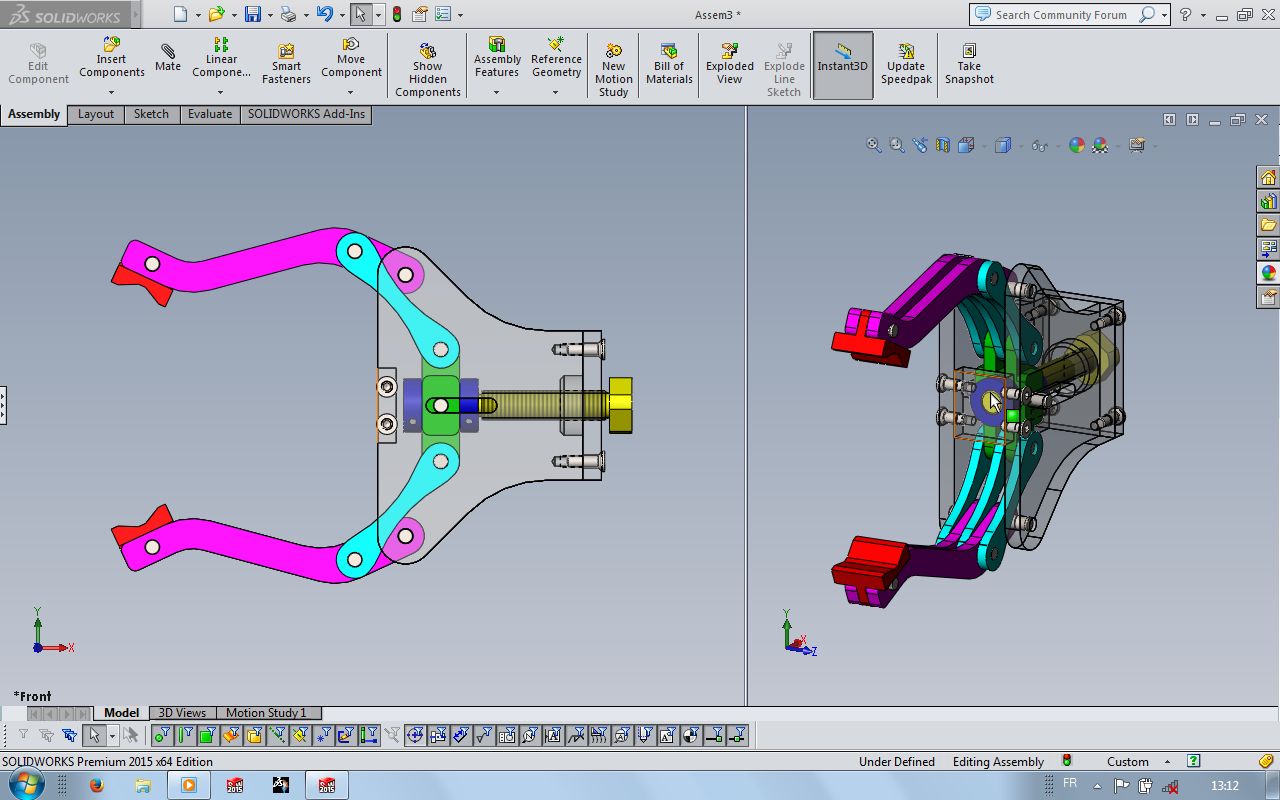Screen dimensions: 1280x800
Task: Click the Apply Scene sphere icon
Action: (x=1101, y=145)
